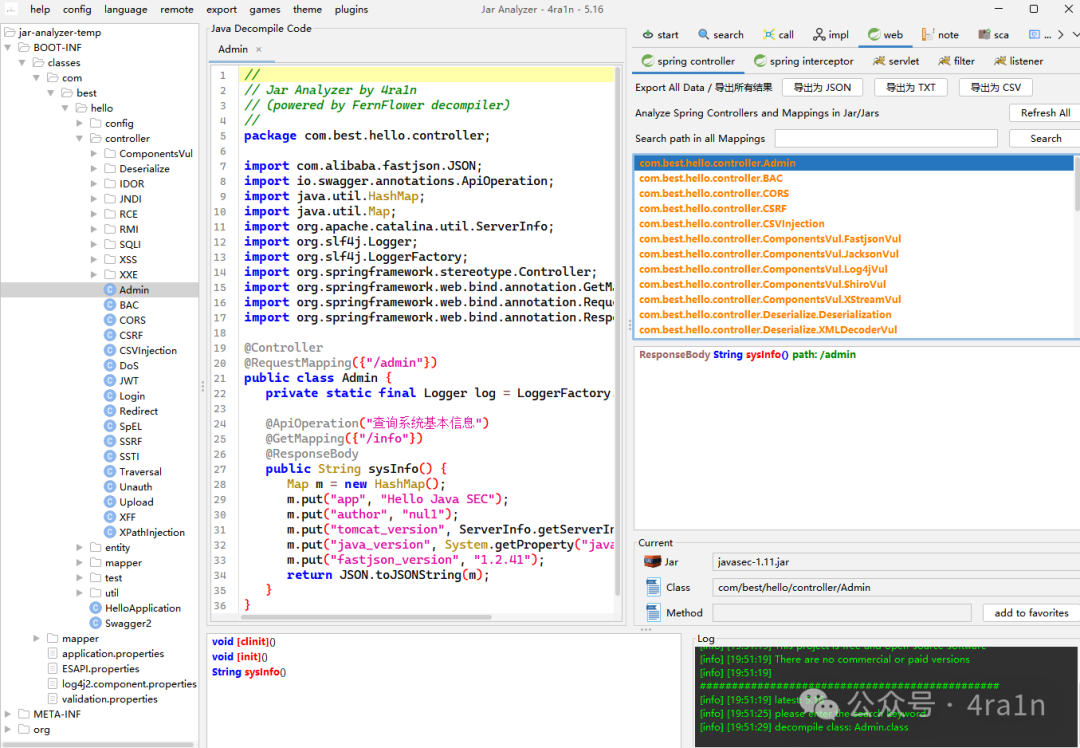The image size is (1080, 748).
Task: Collapse the controller folder in tree
Action: pyautogui.click(x=81, y=138)
